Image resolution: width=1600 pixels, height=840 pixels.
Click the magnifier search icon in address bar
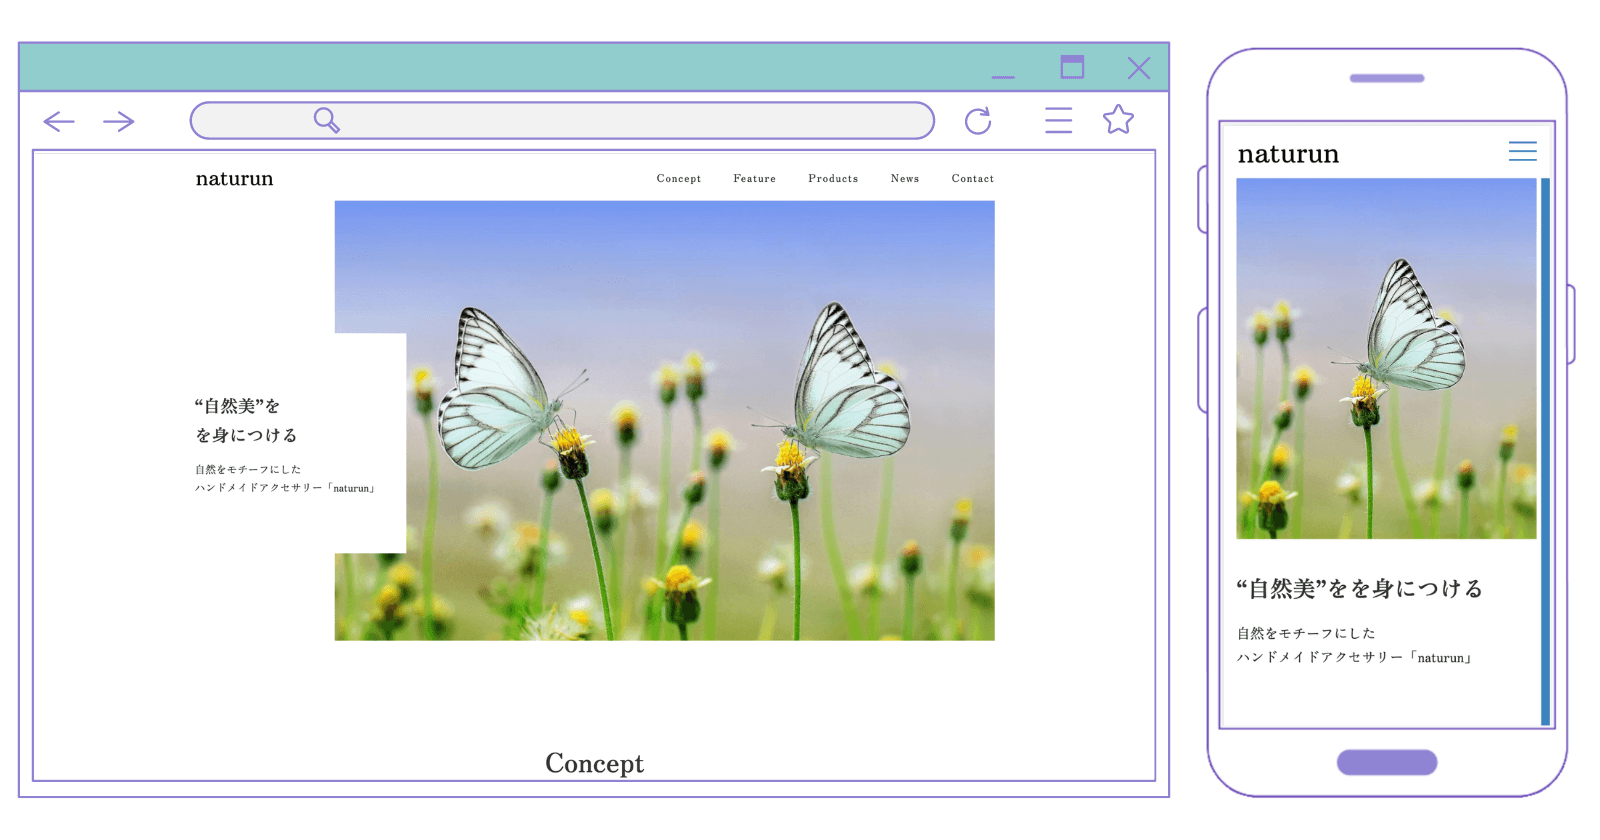point(327,120)
